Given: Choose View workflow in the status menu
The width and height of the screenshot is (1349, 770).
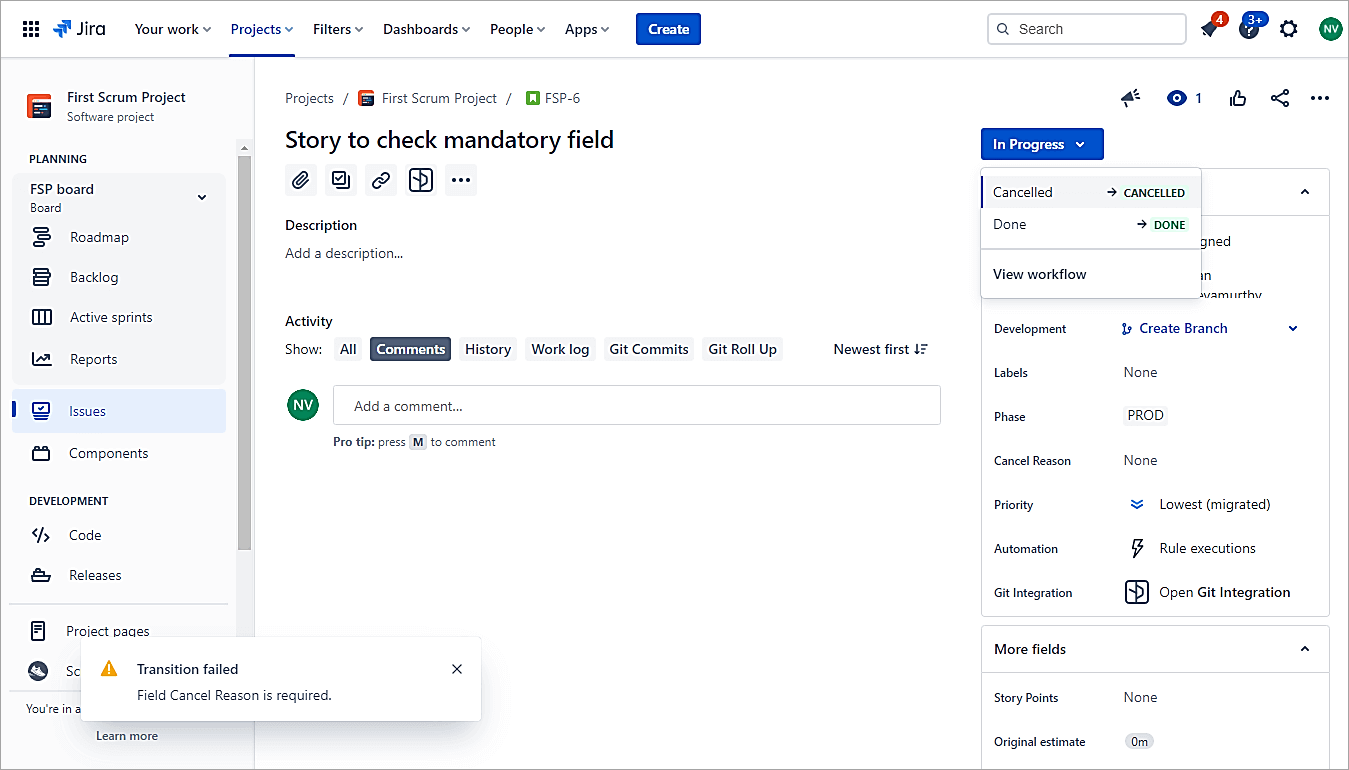Looking at the screenshot, I should tap(1039, 274).
